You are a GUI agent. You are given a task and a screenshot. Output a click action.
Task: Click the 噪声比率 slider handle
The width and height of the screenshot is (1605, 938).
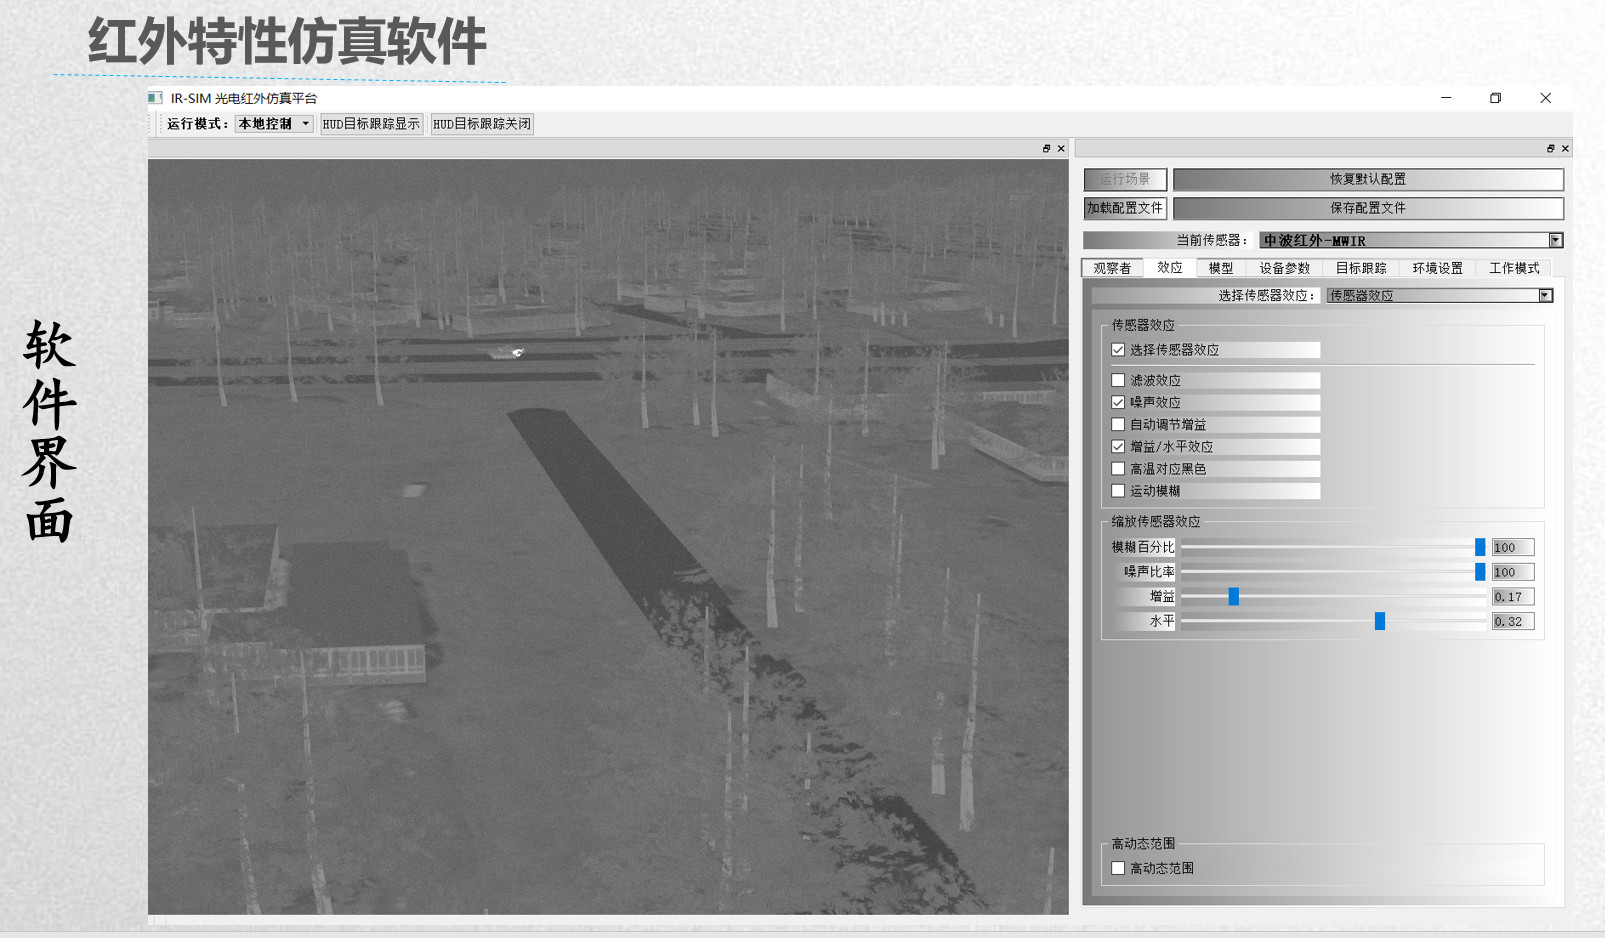(1480, 572)
